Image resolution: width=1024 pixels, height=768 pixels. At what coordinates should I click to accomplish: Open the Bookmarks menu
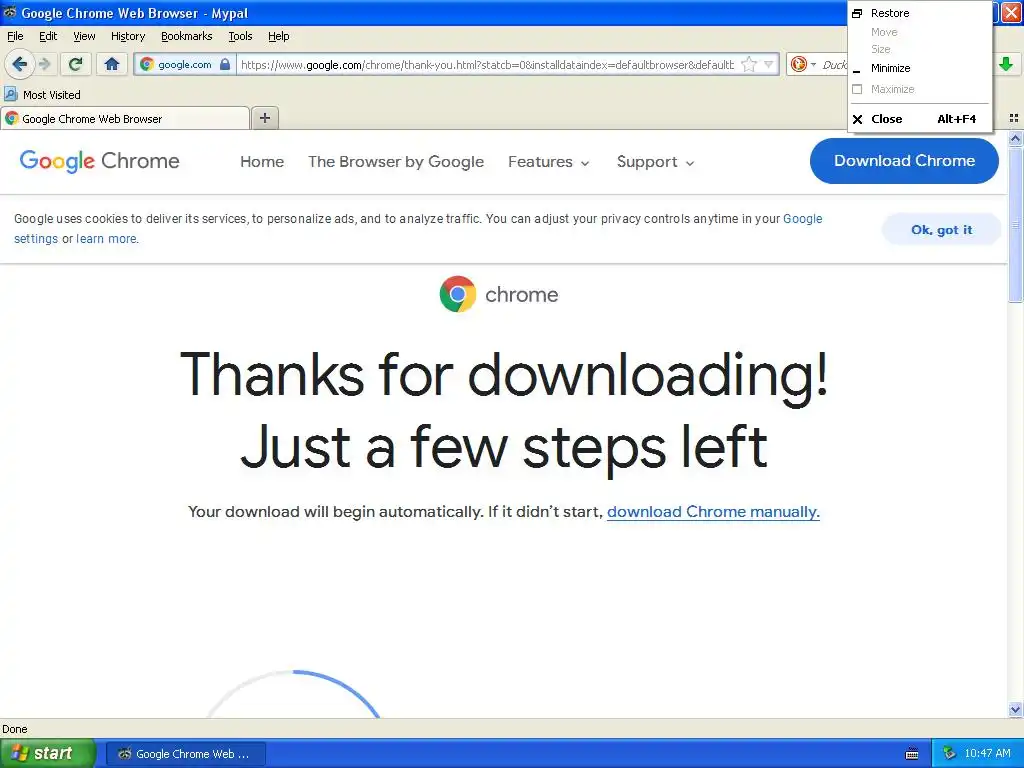(186, 36)
